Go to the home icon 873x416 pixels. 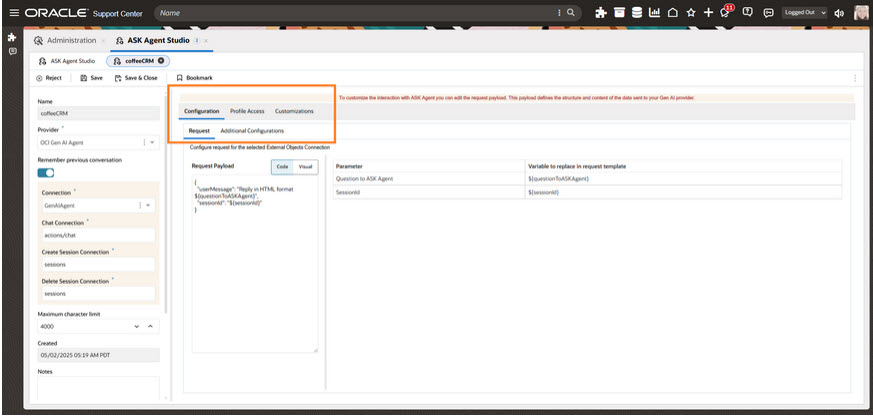pos(673,12)
